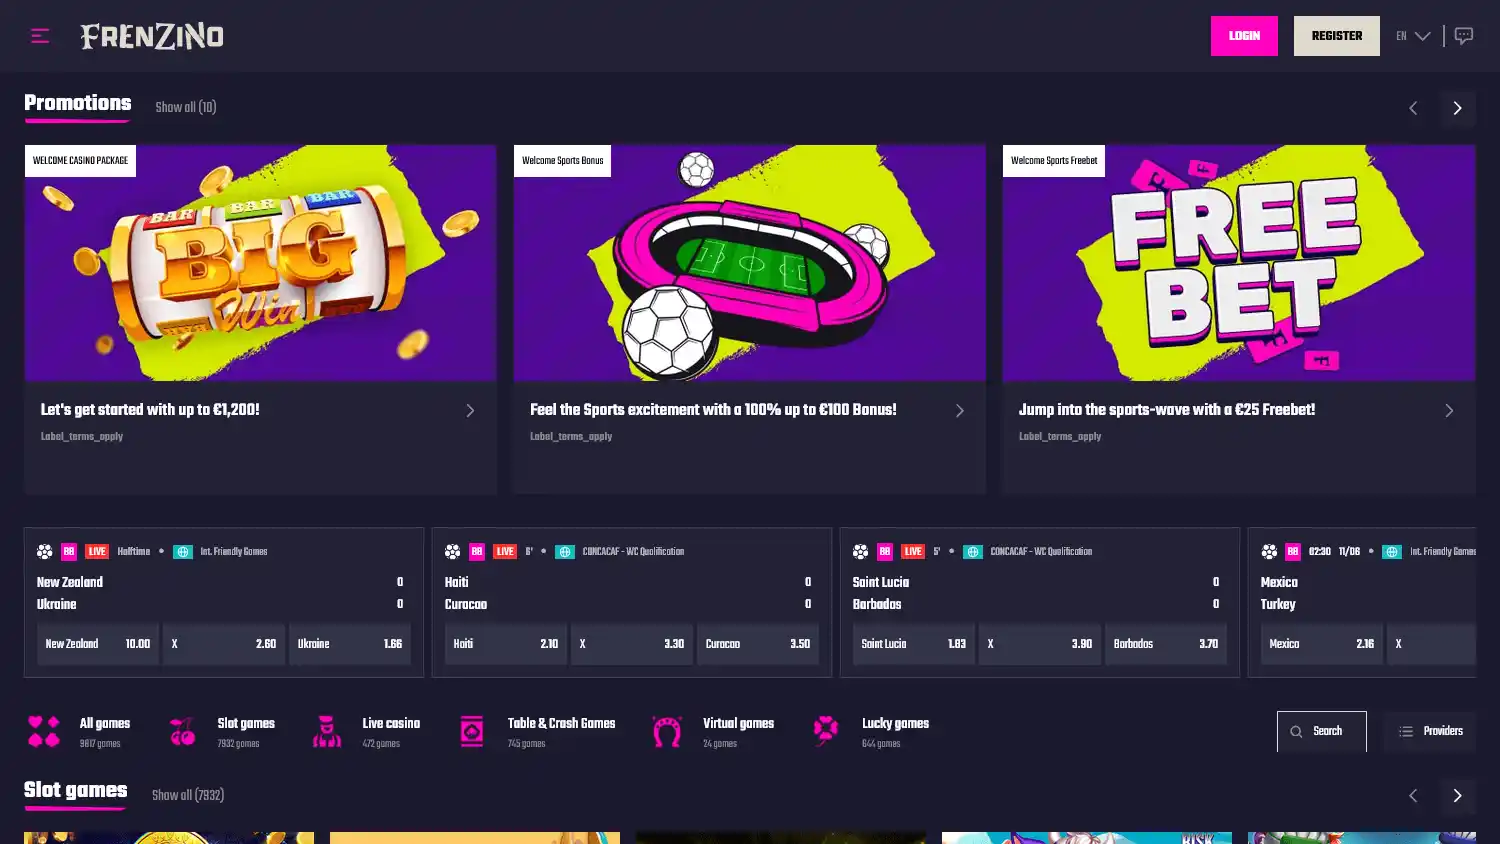1500x844 pixels.
Task: Expand the 100% sports bonus chevron
Action: point(959,411)
